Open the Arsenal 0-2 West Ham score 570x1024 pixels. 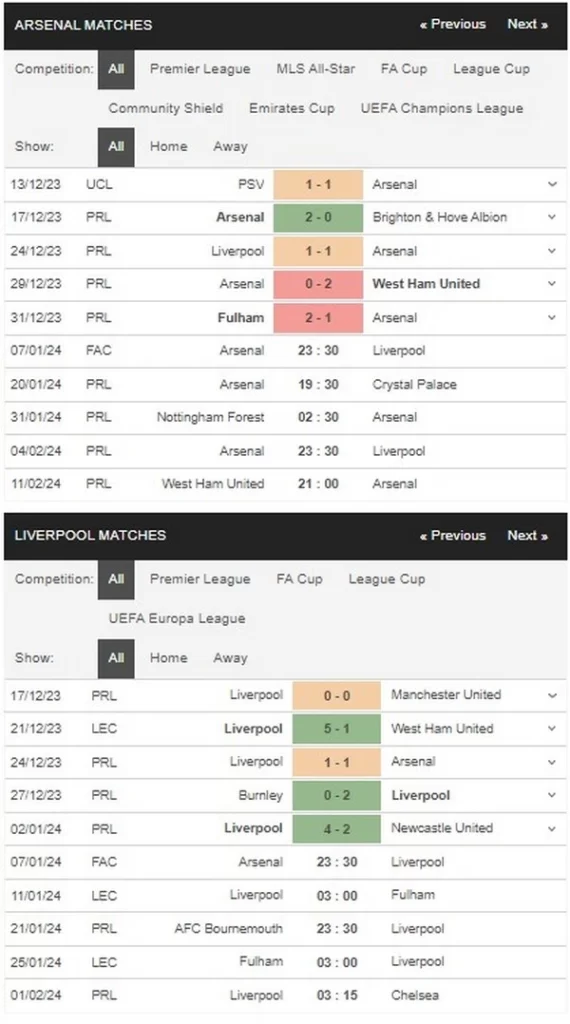click(318, 284)
